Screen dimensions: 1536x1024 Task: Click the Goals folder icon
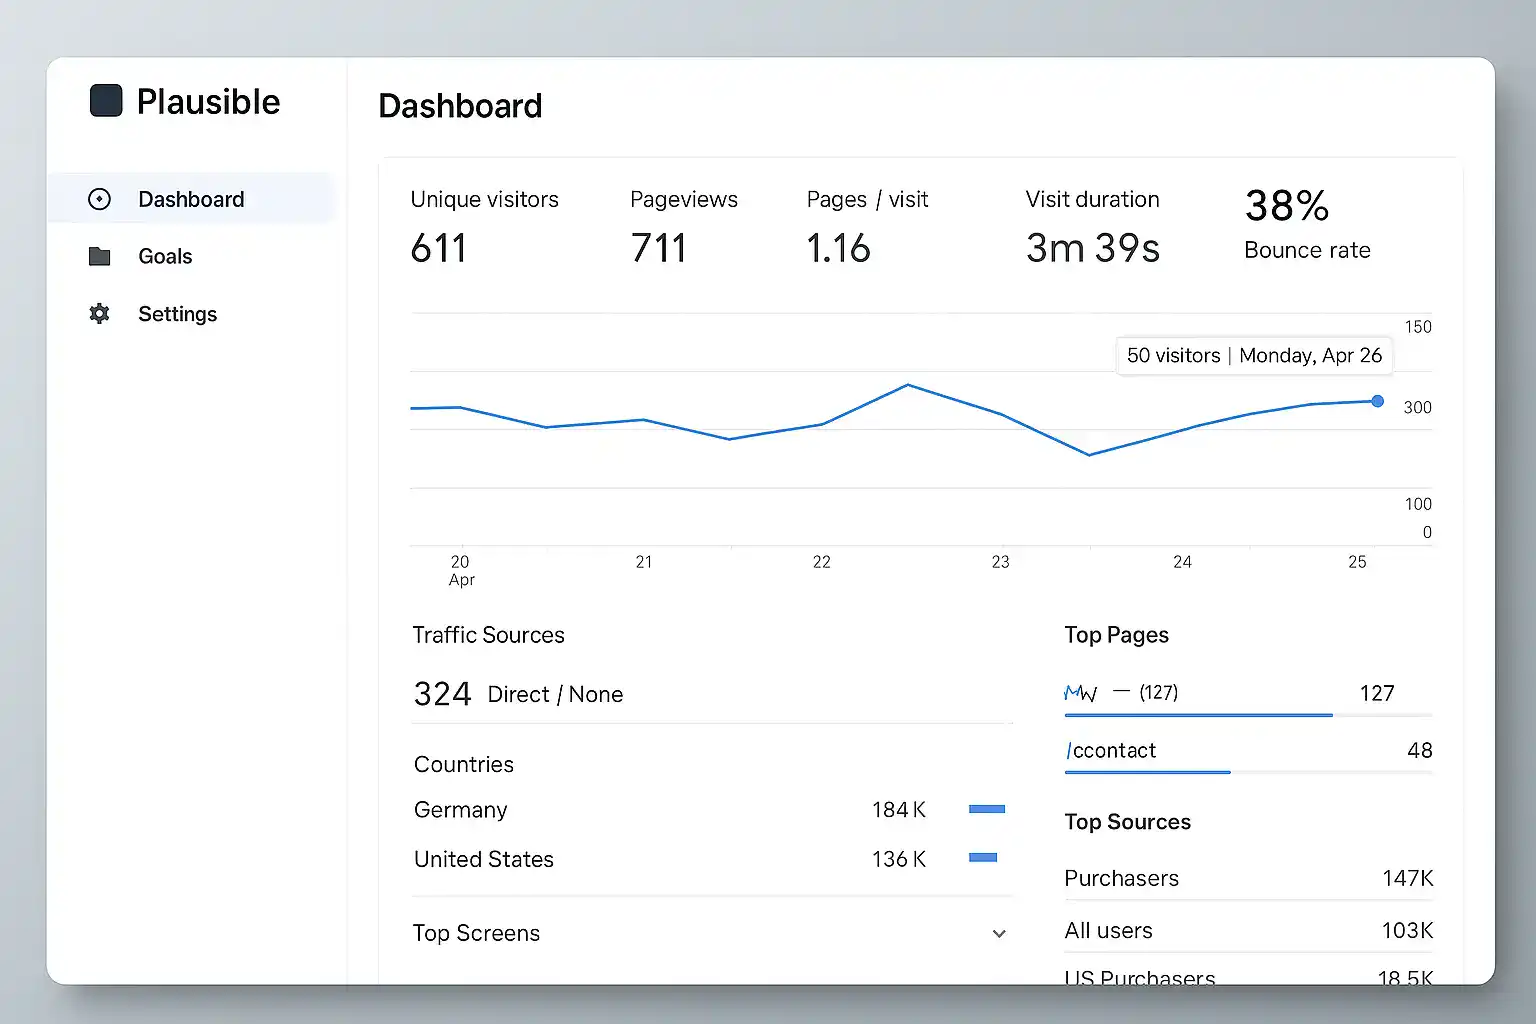(x=100, y=257)
